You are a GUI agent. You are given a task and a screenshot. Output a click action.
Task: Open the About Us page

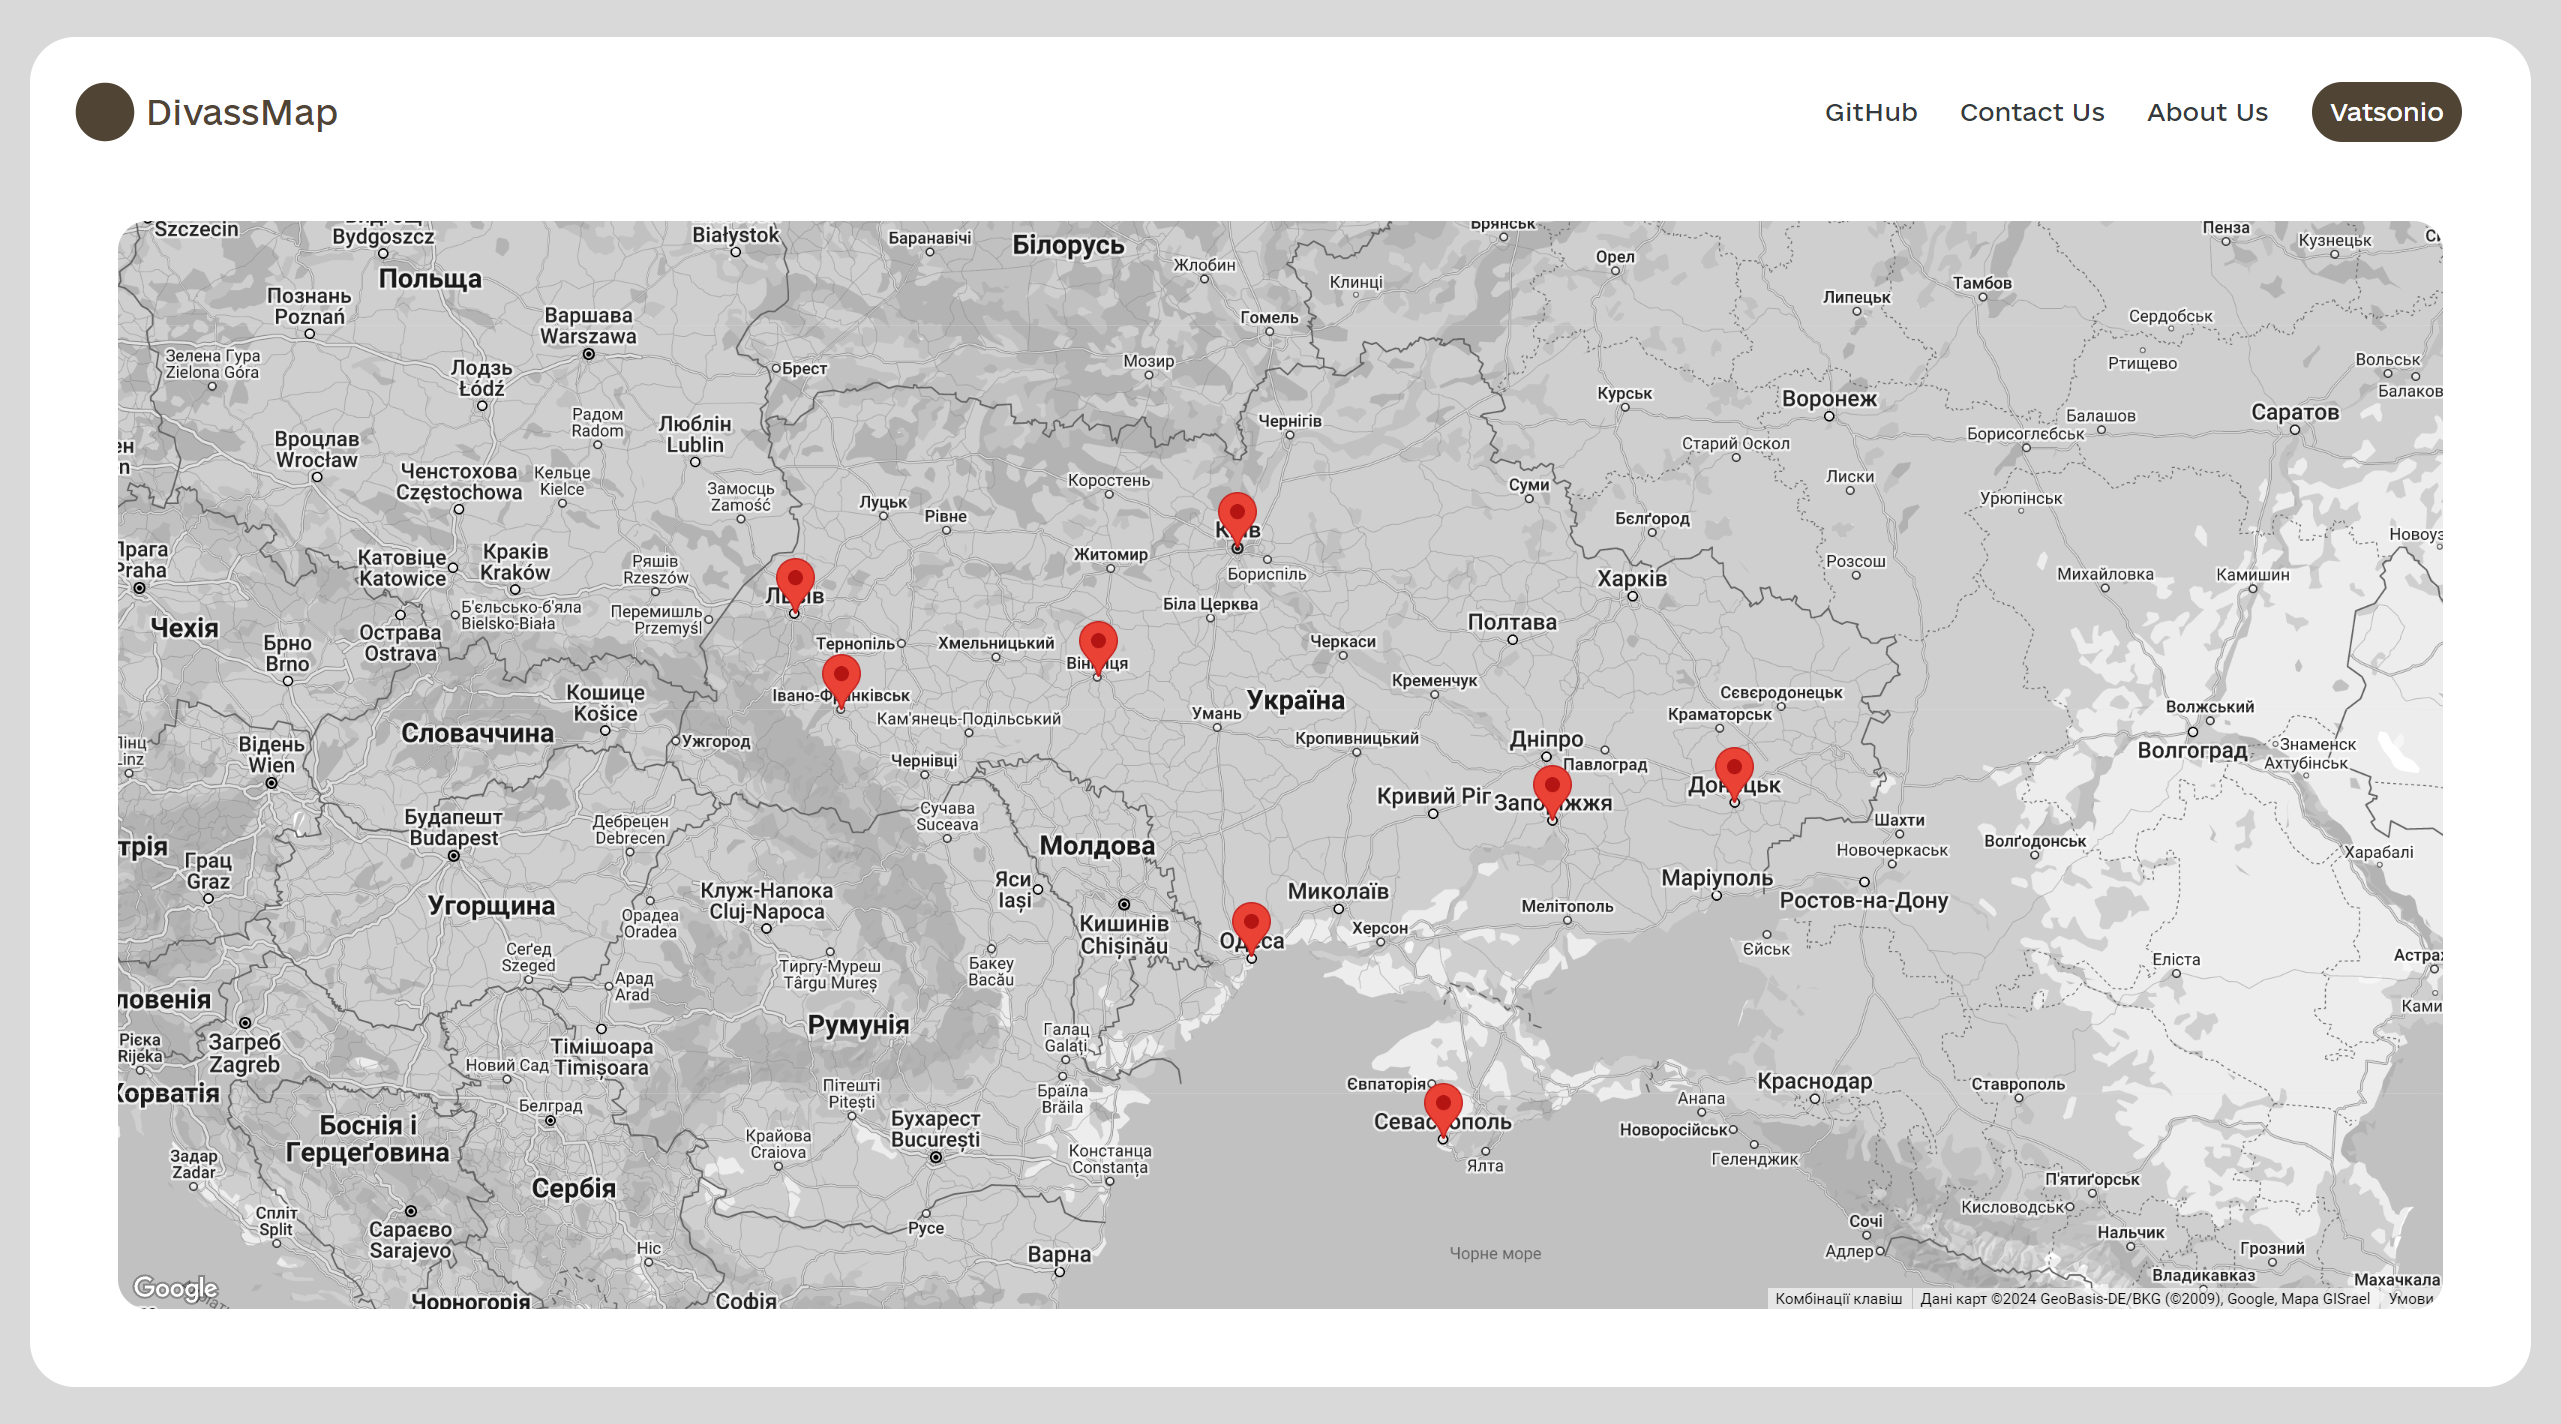[2207, 112]
